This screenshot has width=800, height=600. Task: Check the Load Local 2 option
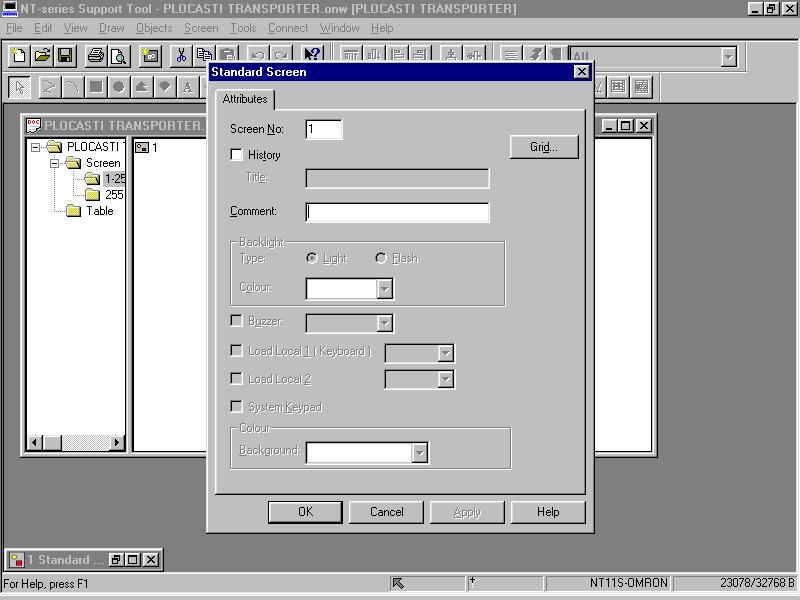pyautogui.click(x=236, y=379)
